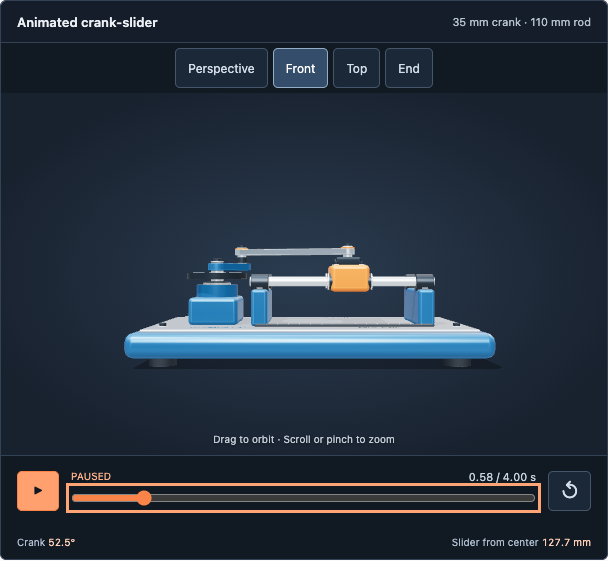Click the orange timeline slider handle
This screenshot has height=561, width=608.
[144, 498]
